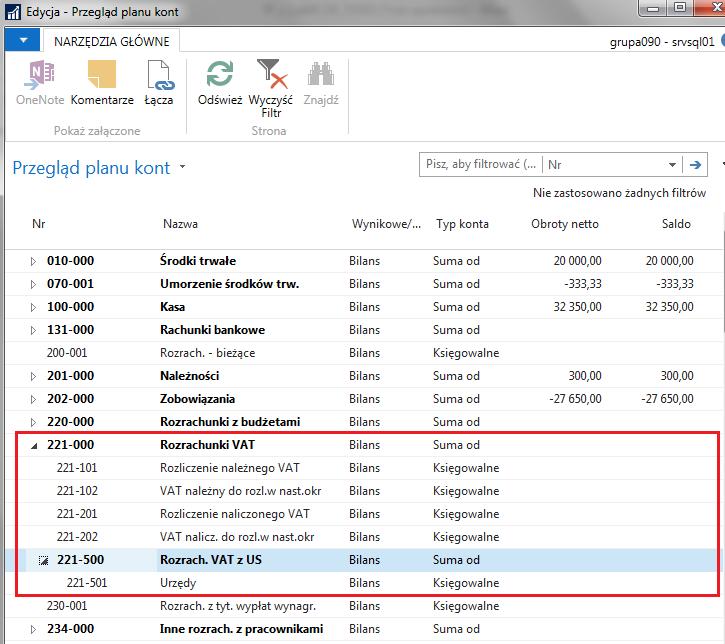Click Bilans in the Rachunki bankowe row

click(364, 330)
